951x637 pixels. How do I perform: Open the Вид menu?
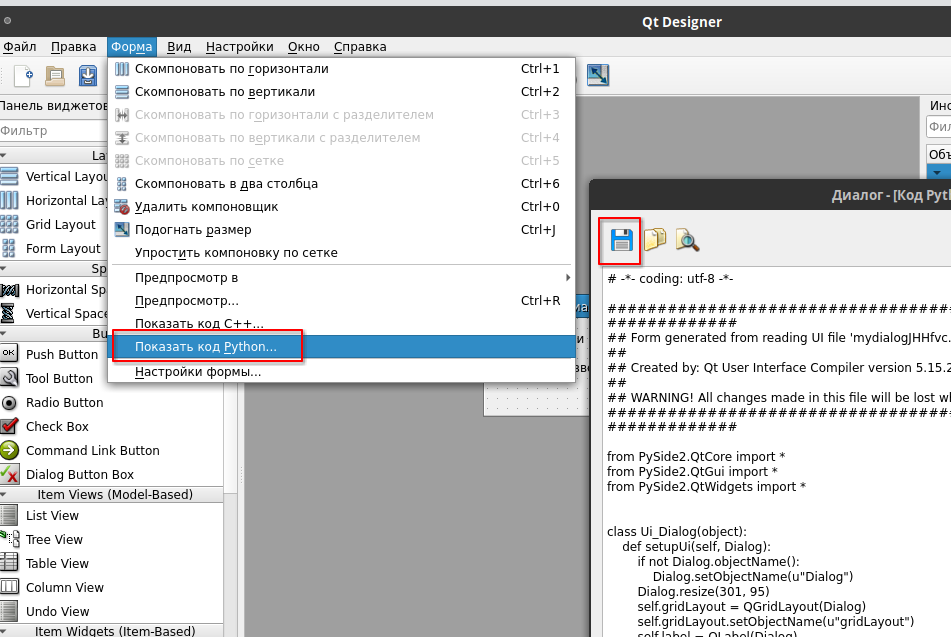pyautogui.click(x=179, y=46)
